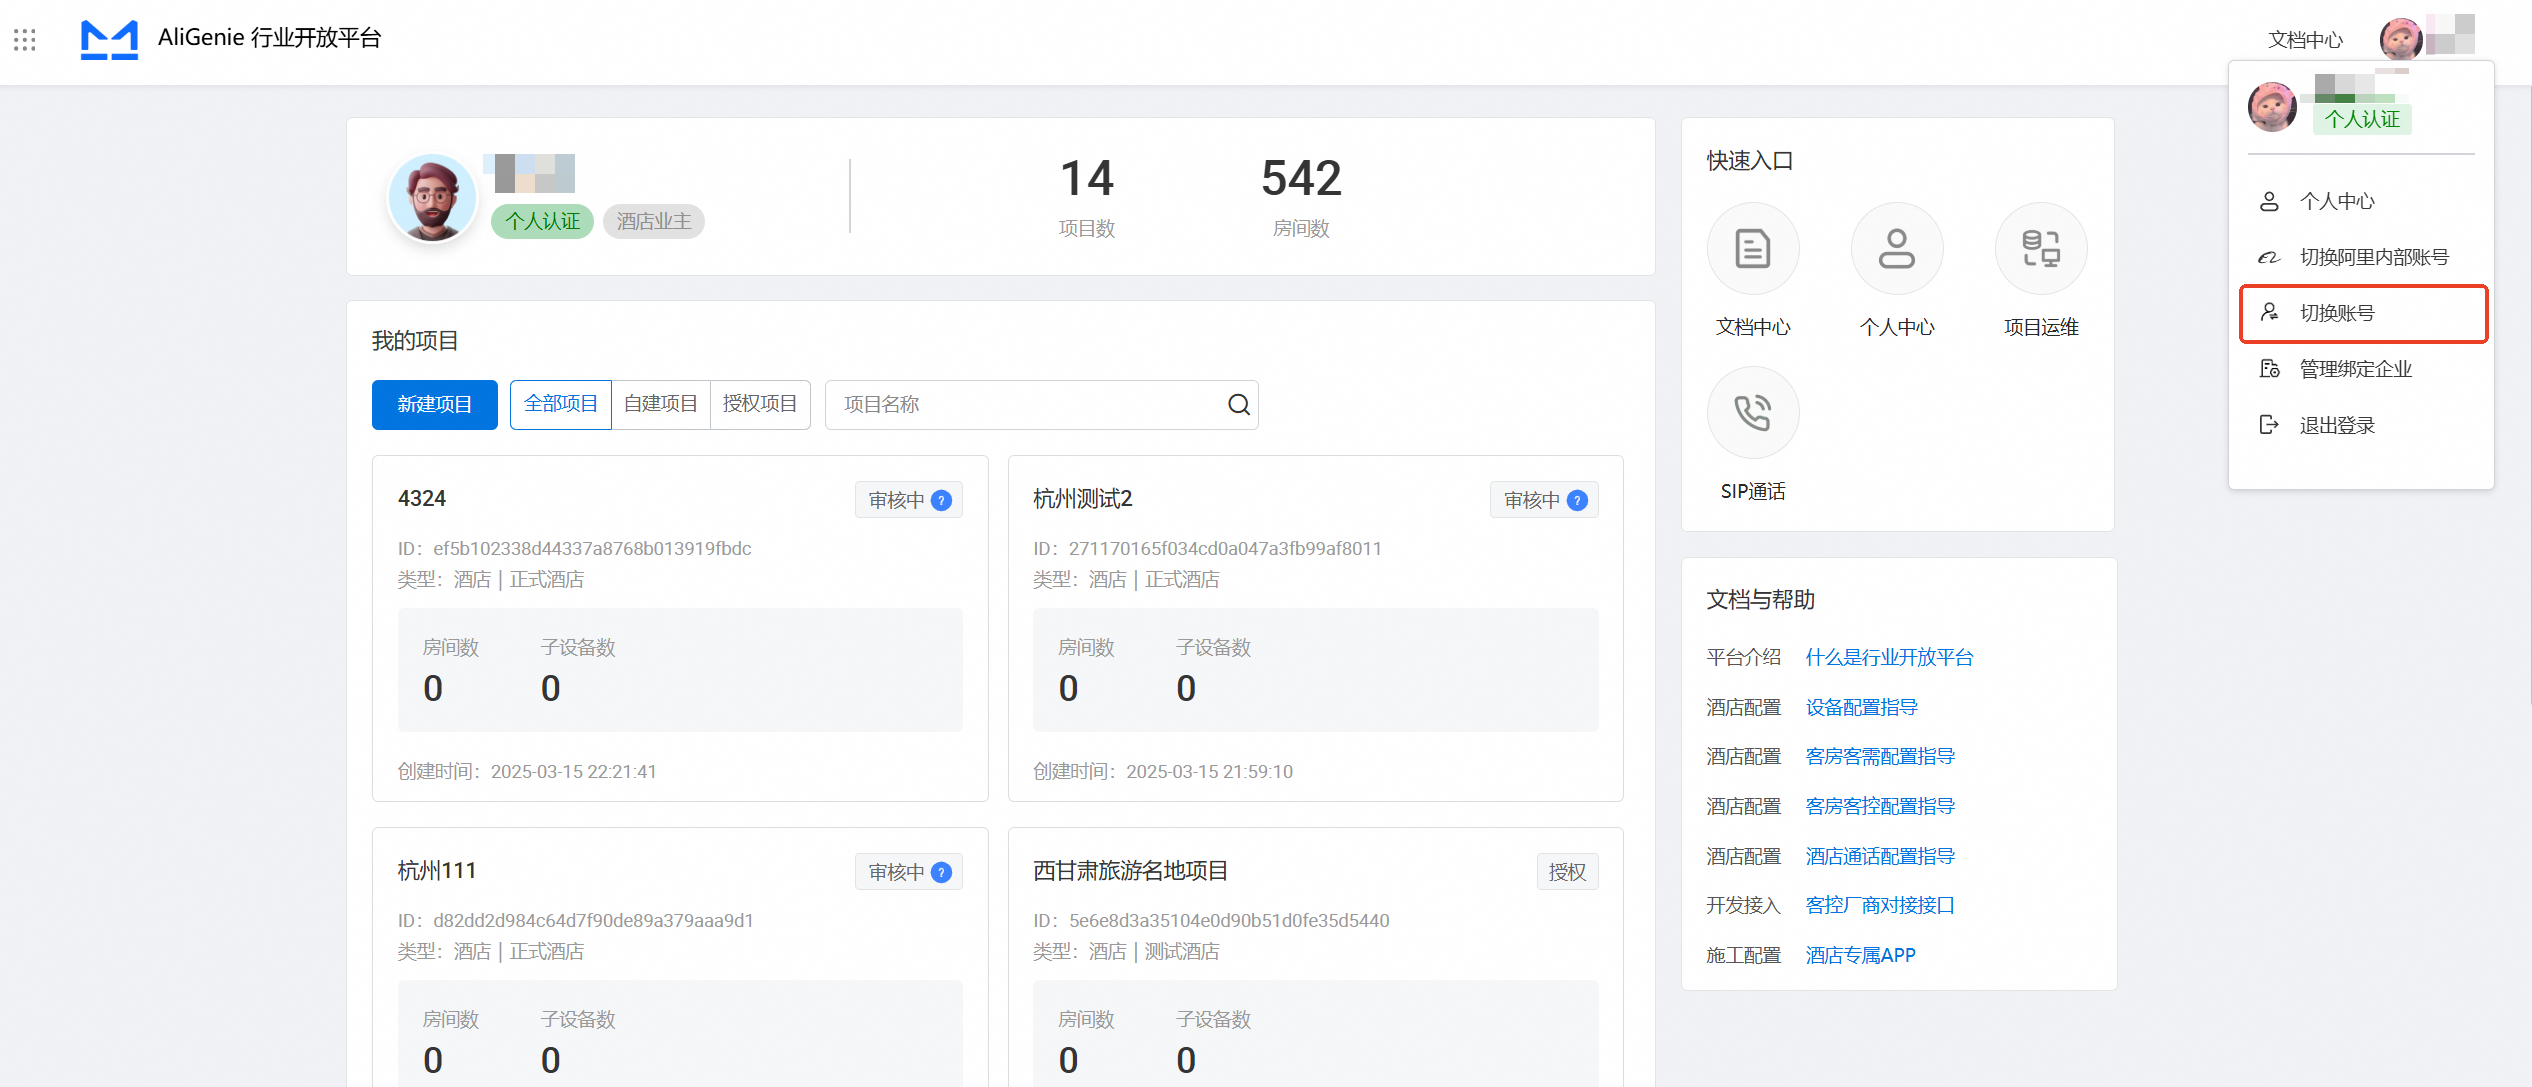Open project card 西甘肃旅游名地项目
Screen dimensions: 2532x1087
click(1315, 957)
